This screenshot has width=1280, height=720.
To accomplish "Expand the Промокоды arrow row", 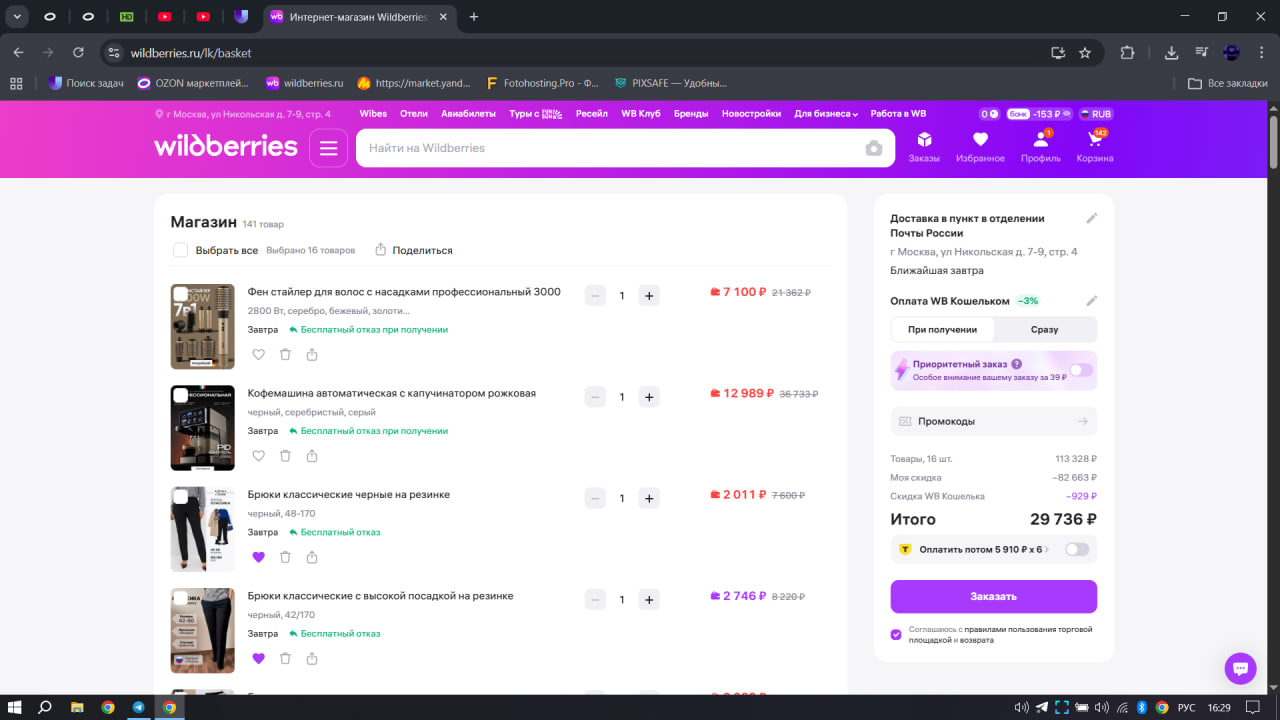I will pos(994,421).
